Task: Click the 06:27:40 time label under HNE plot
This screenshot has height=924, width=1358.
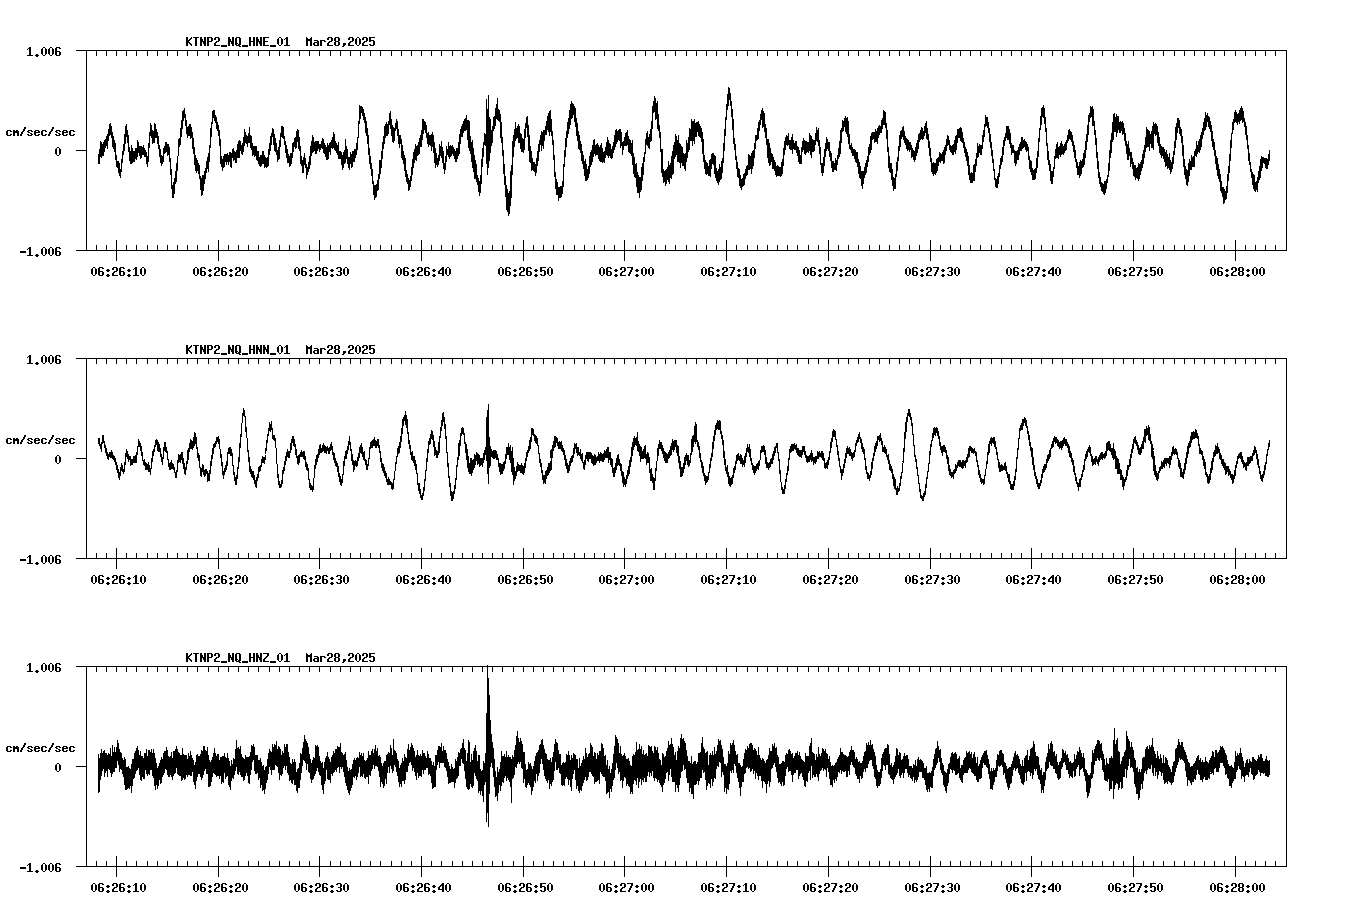Action: click(x=1034, y=272)
